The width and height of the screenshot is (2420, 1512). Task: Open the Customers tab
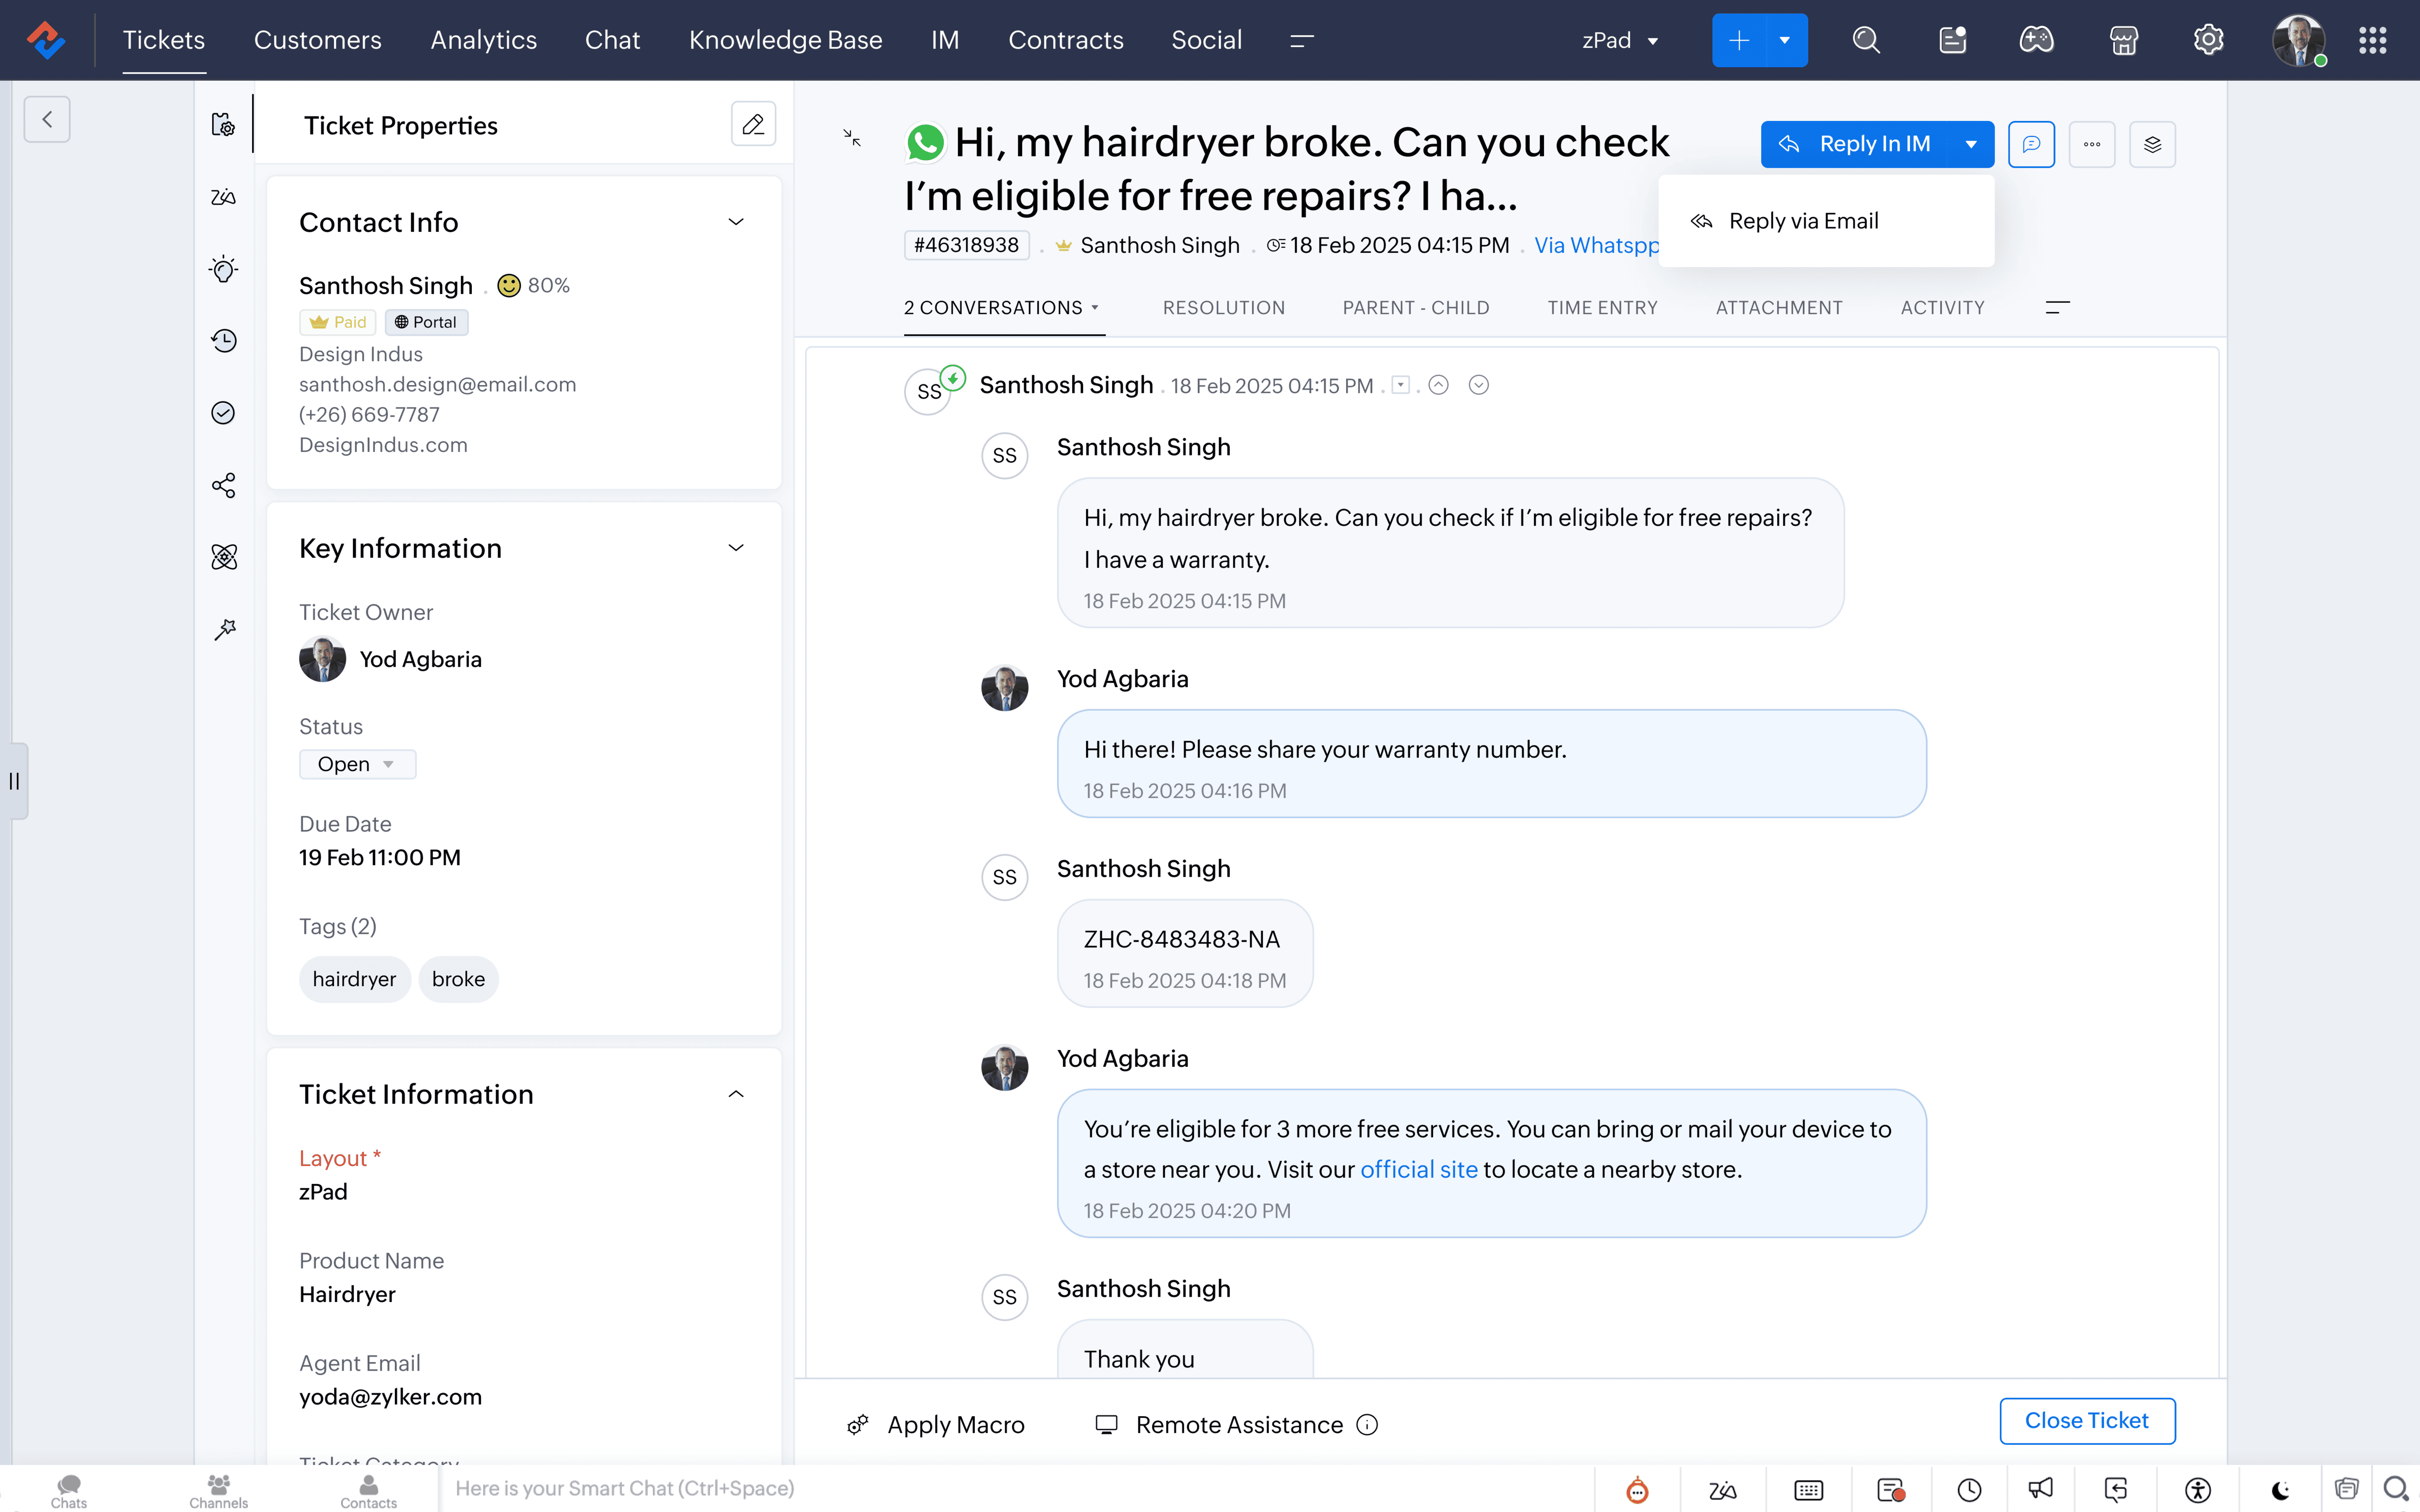[317, 40]
